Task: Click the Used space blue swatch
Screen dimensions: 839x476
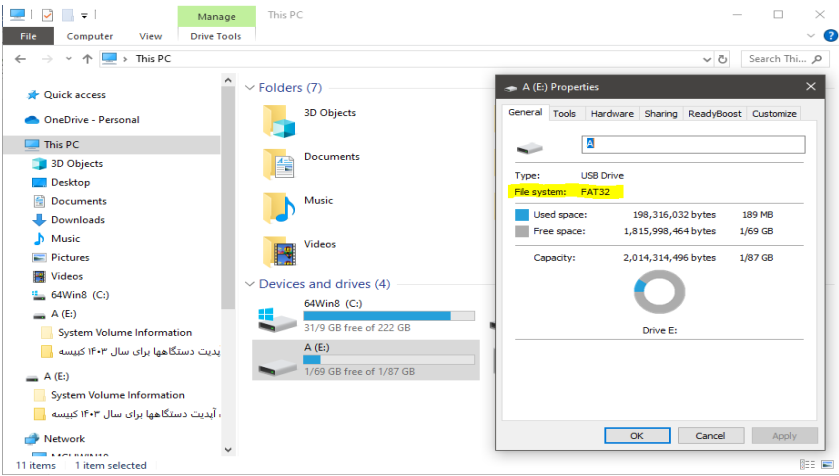Action: [x=522, y=215]
